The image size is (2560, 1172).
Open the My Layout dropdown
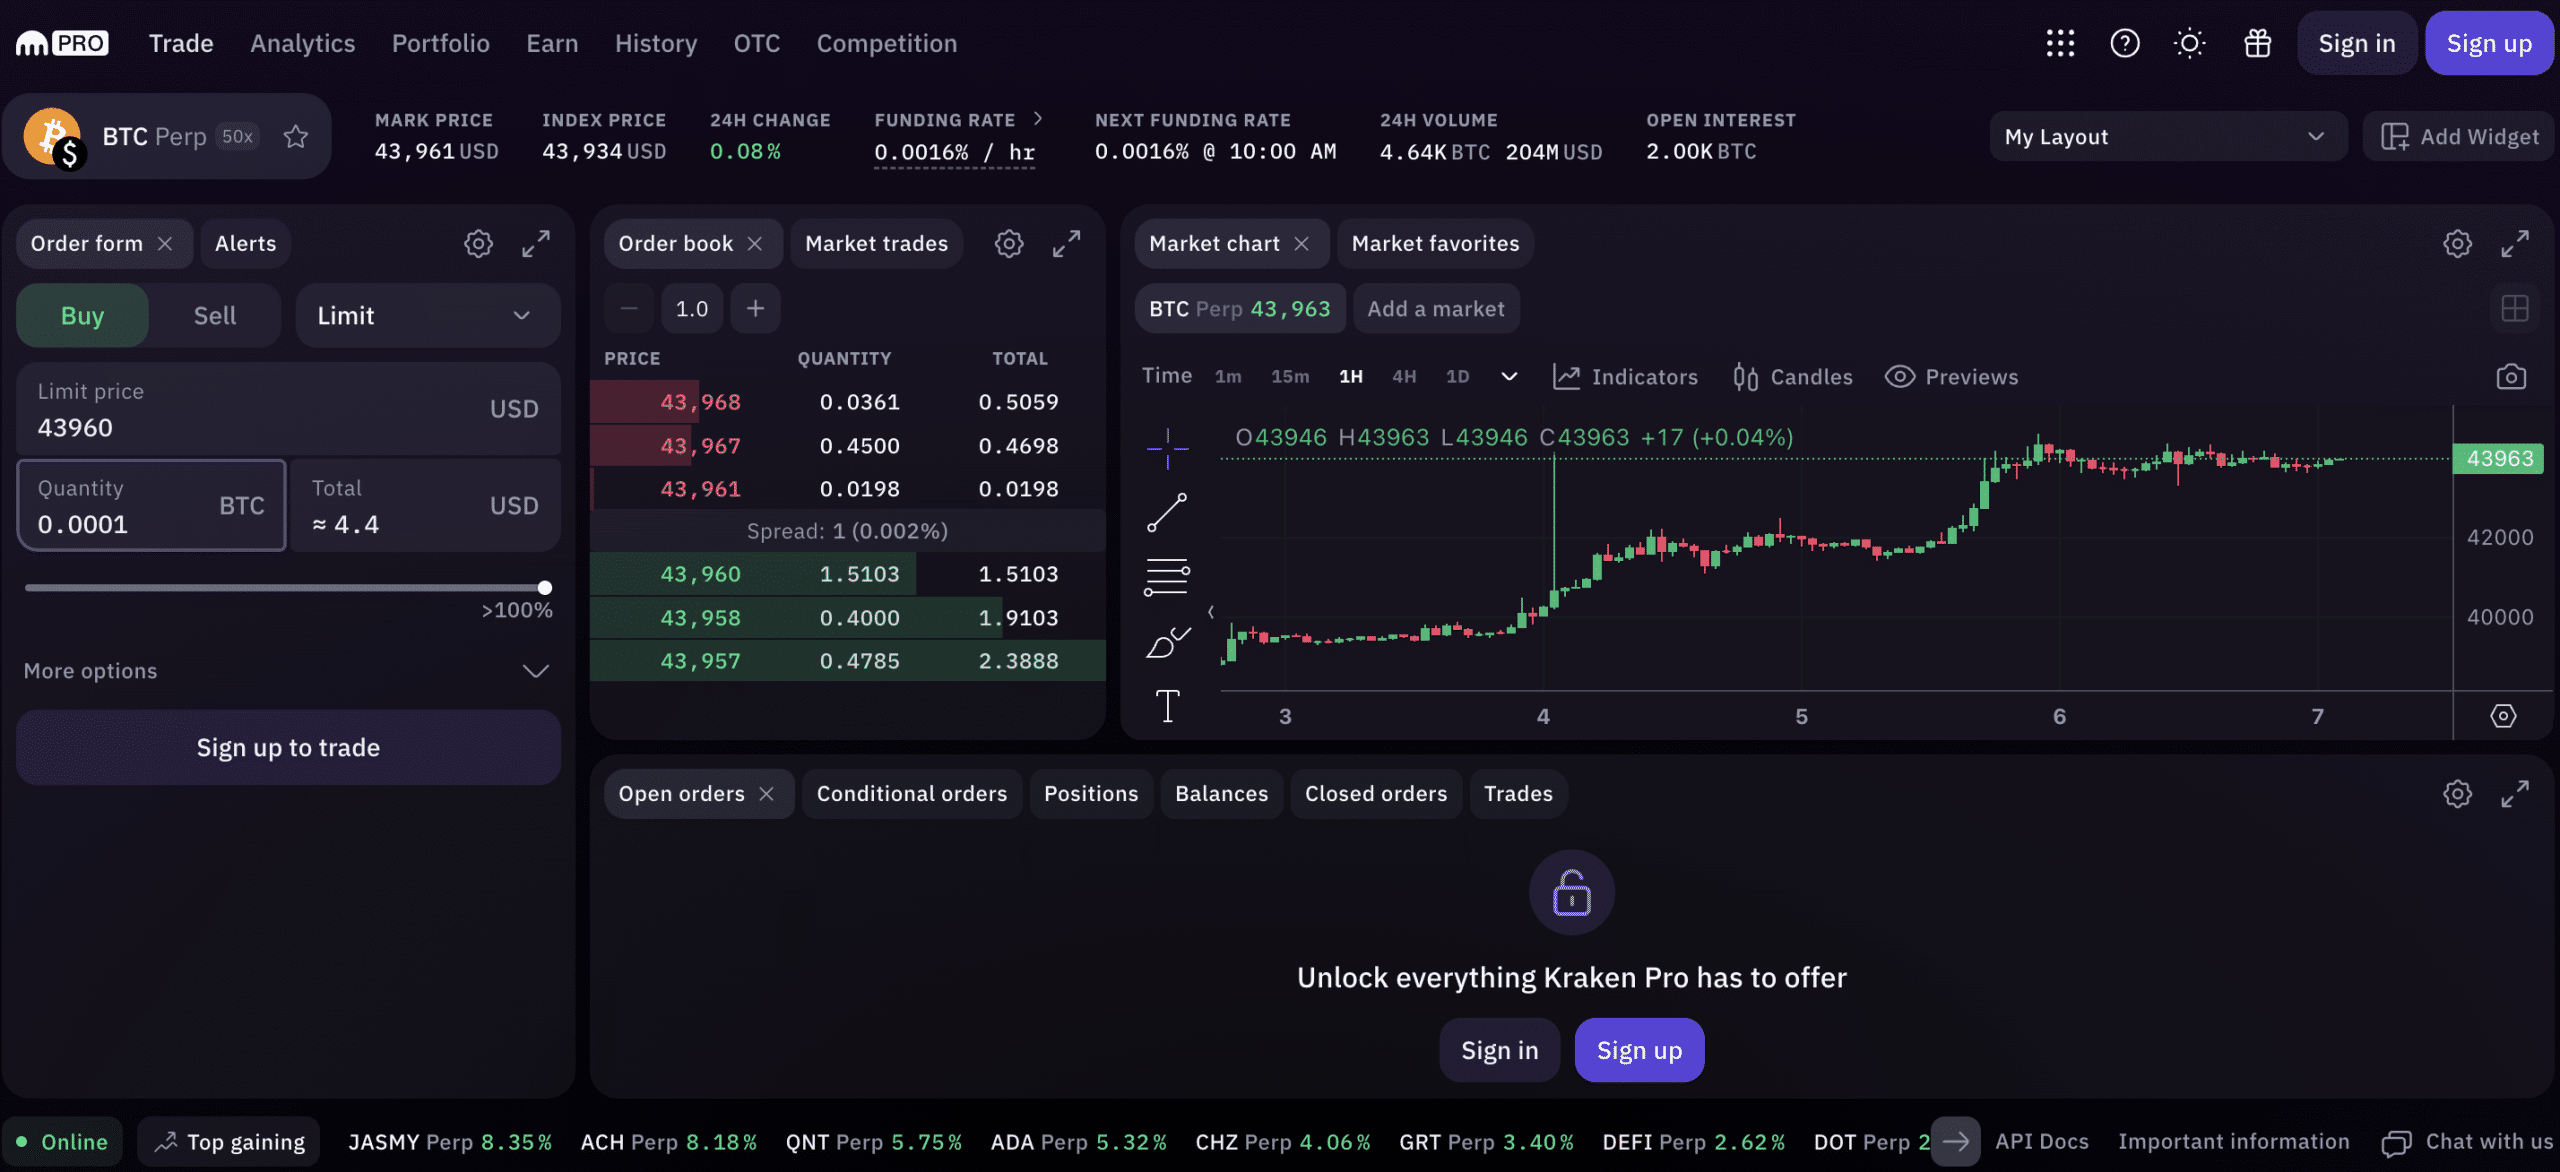(x=2168, y=136)
